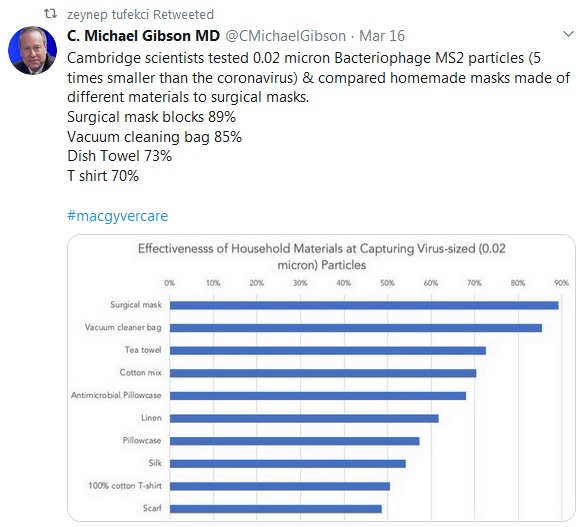Open the zeynep tufekci Retweeted link

[140, 14]
